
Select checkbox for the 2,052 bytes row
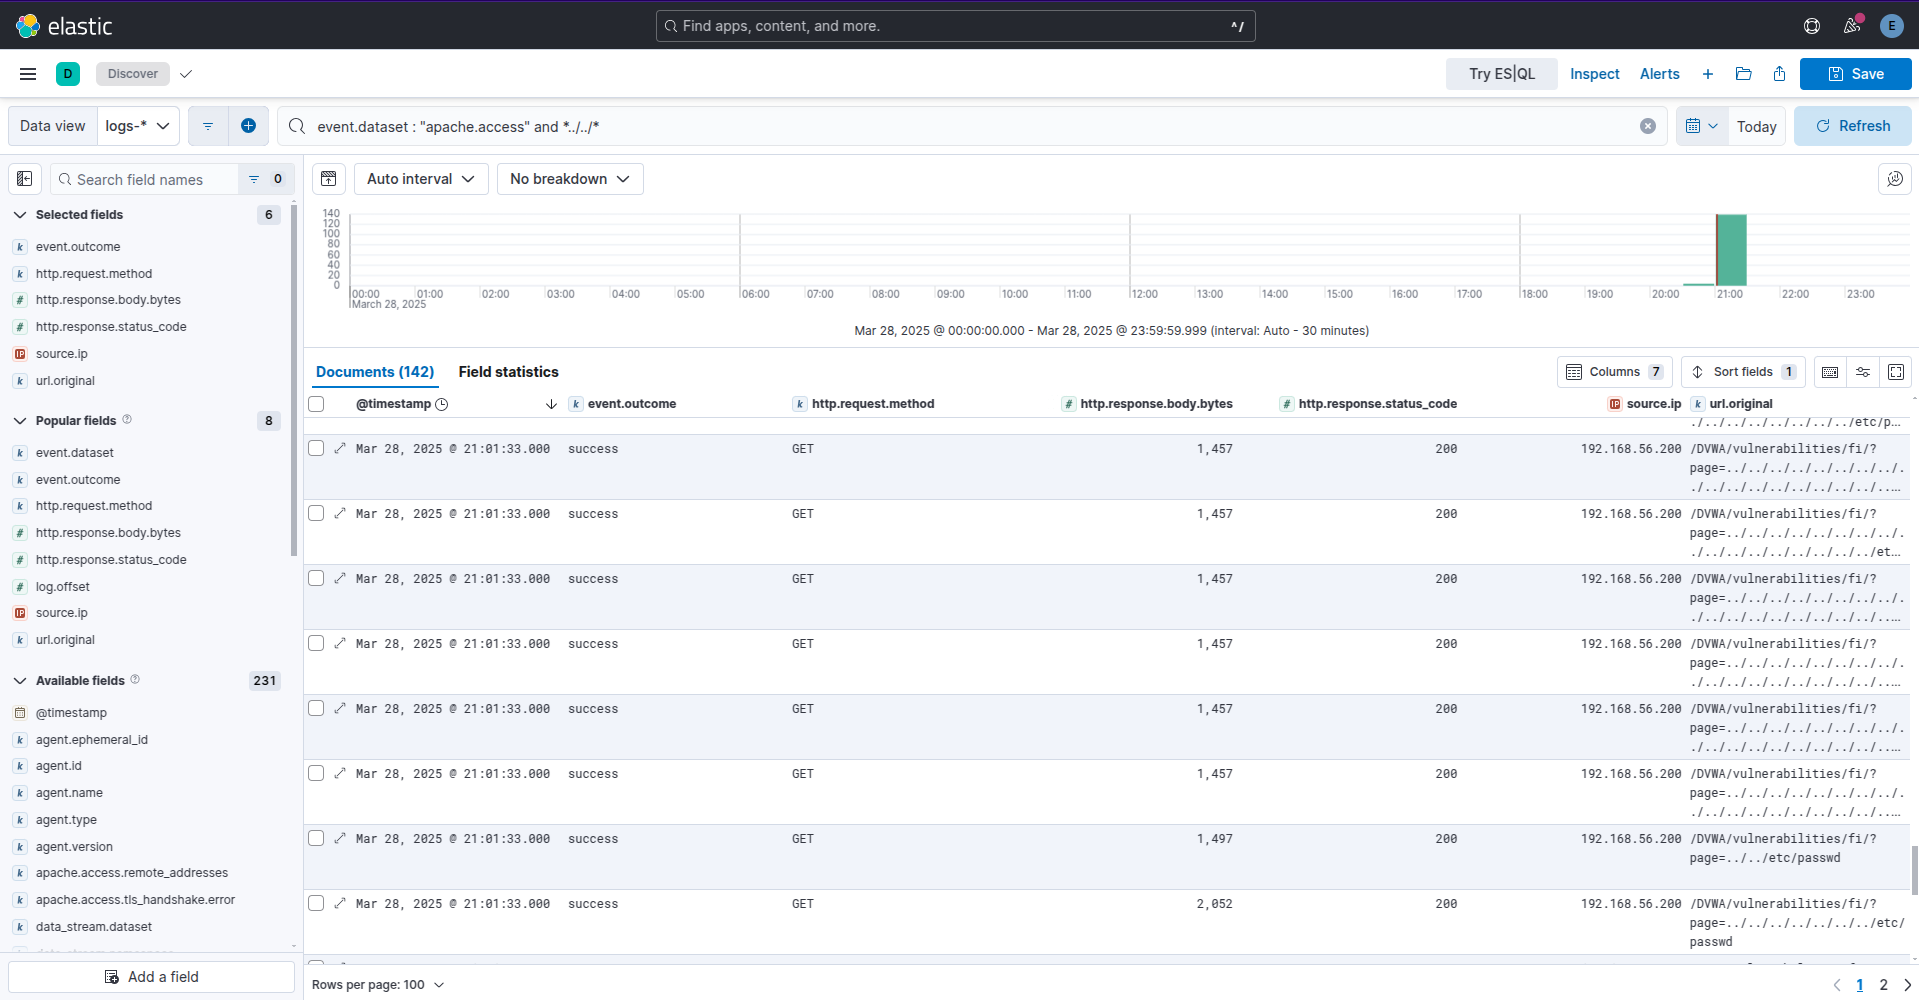[x=317, y=904]
